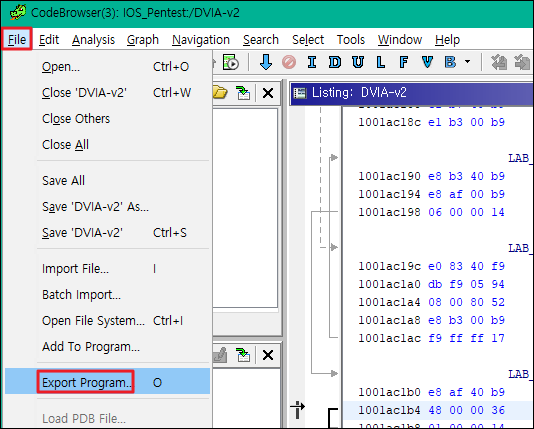Viewport: 534px width, 429px height.
Task: Click pencil icon in lower panel header
Action: click(220, 355)
